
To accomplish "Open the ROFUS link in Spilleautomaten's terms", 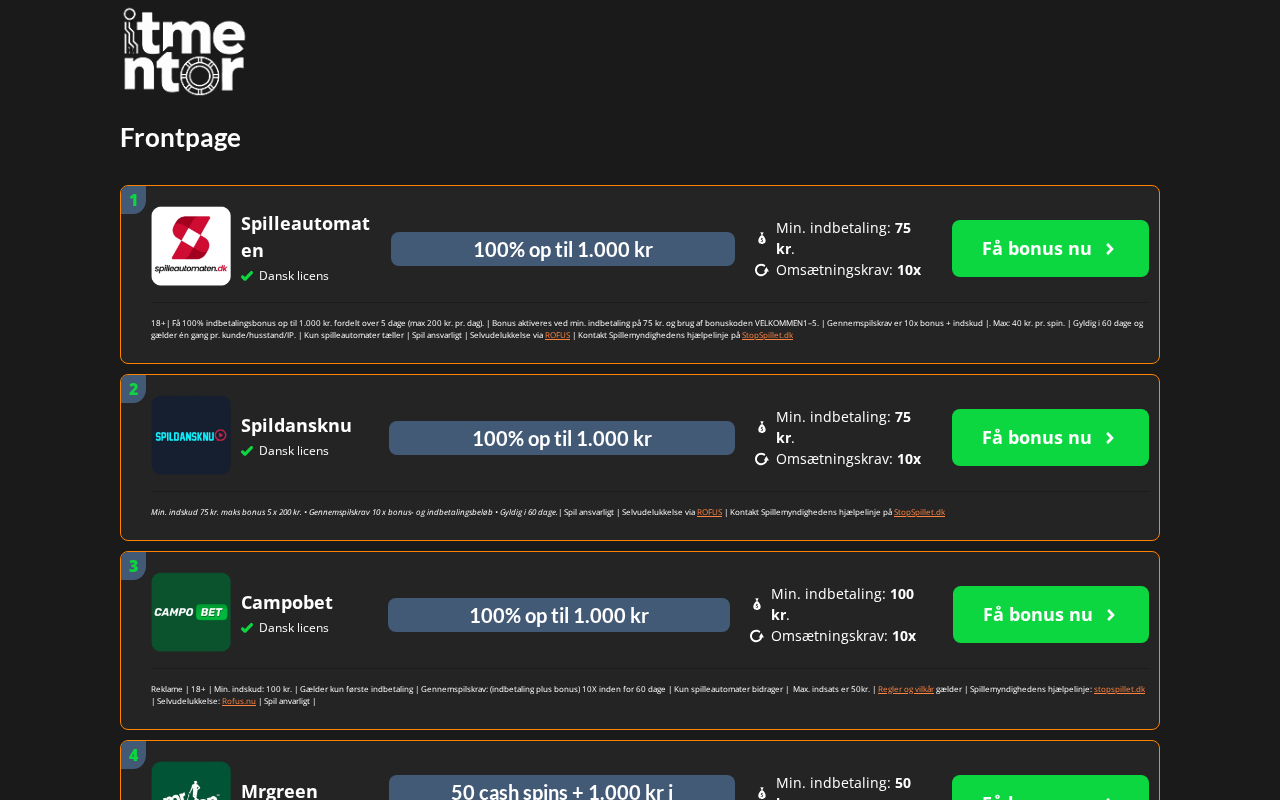I will click(x=557, y=335).
